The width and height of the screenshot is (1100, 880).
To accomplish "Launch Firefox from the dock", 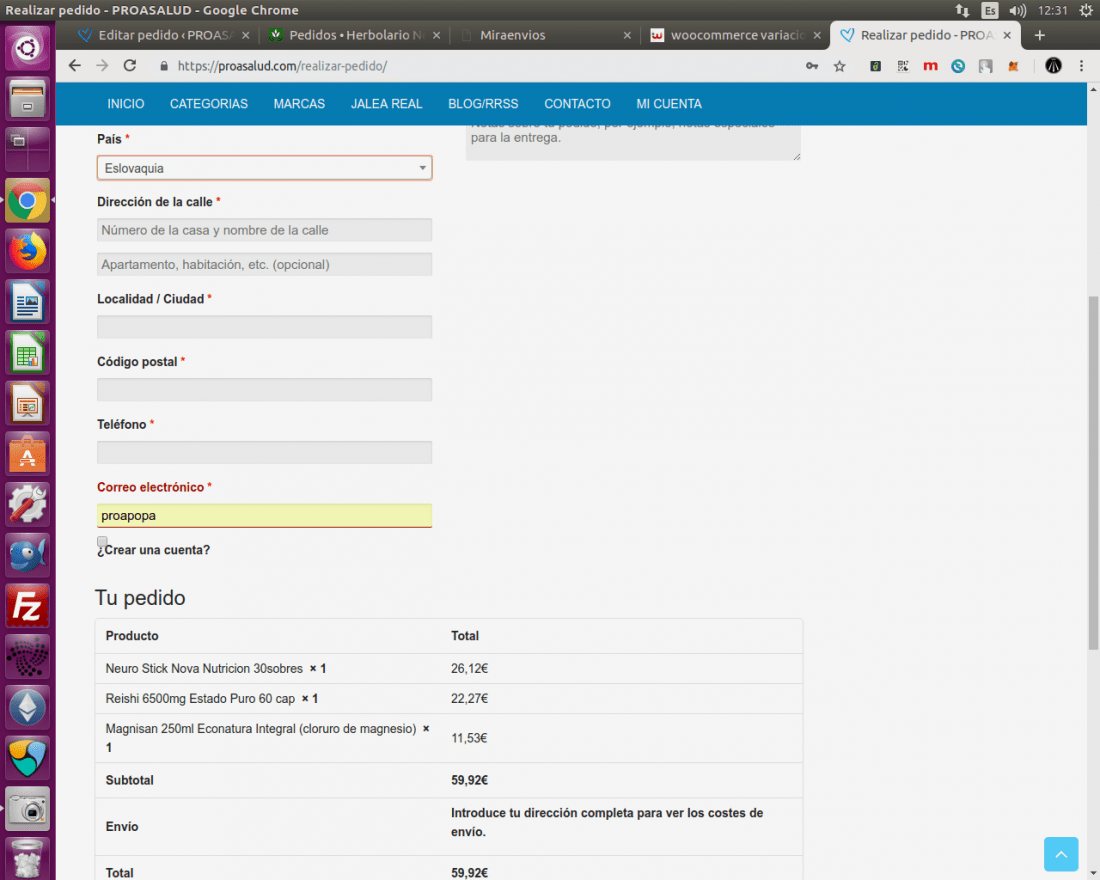I will tap(27, 252).
